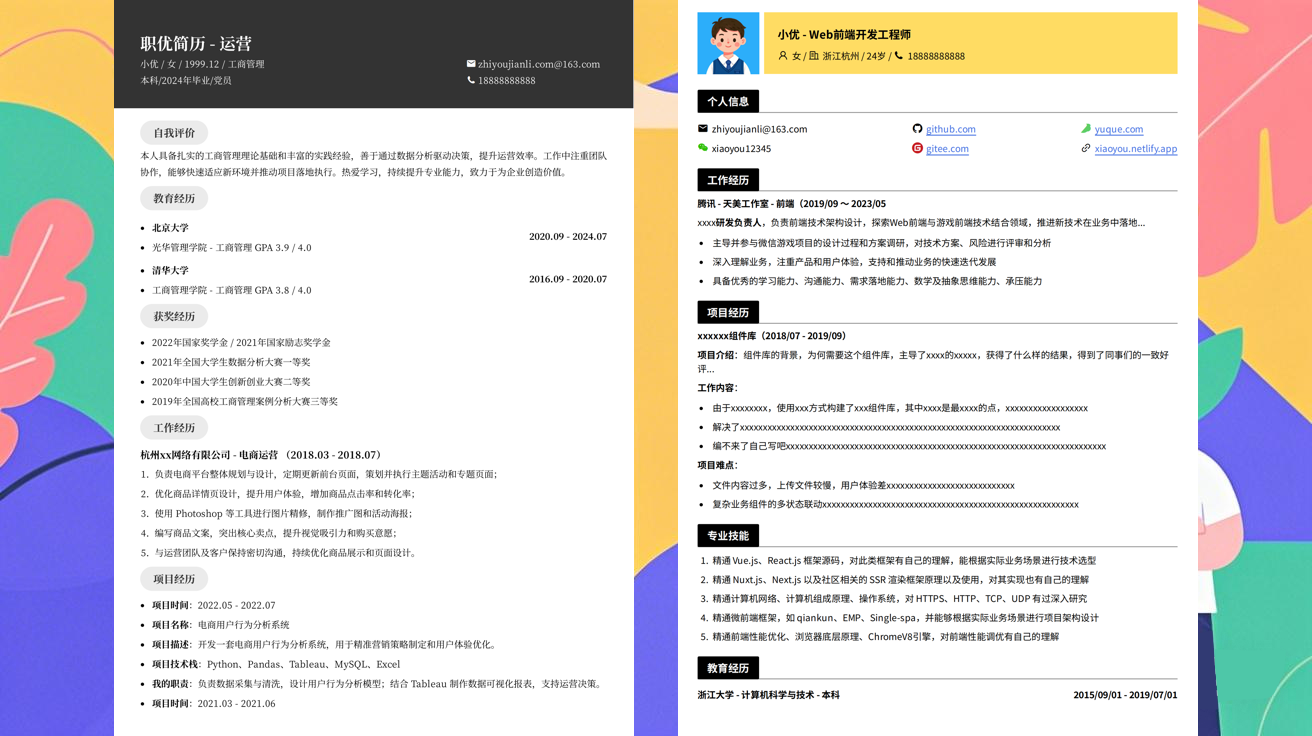The image size is (1312, 736).
Task: Click the 教育经历 black section header
Action: tap(728, 668)
